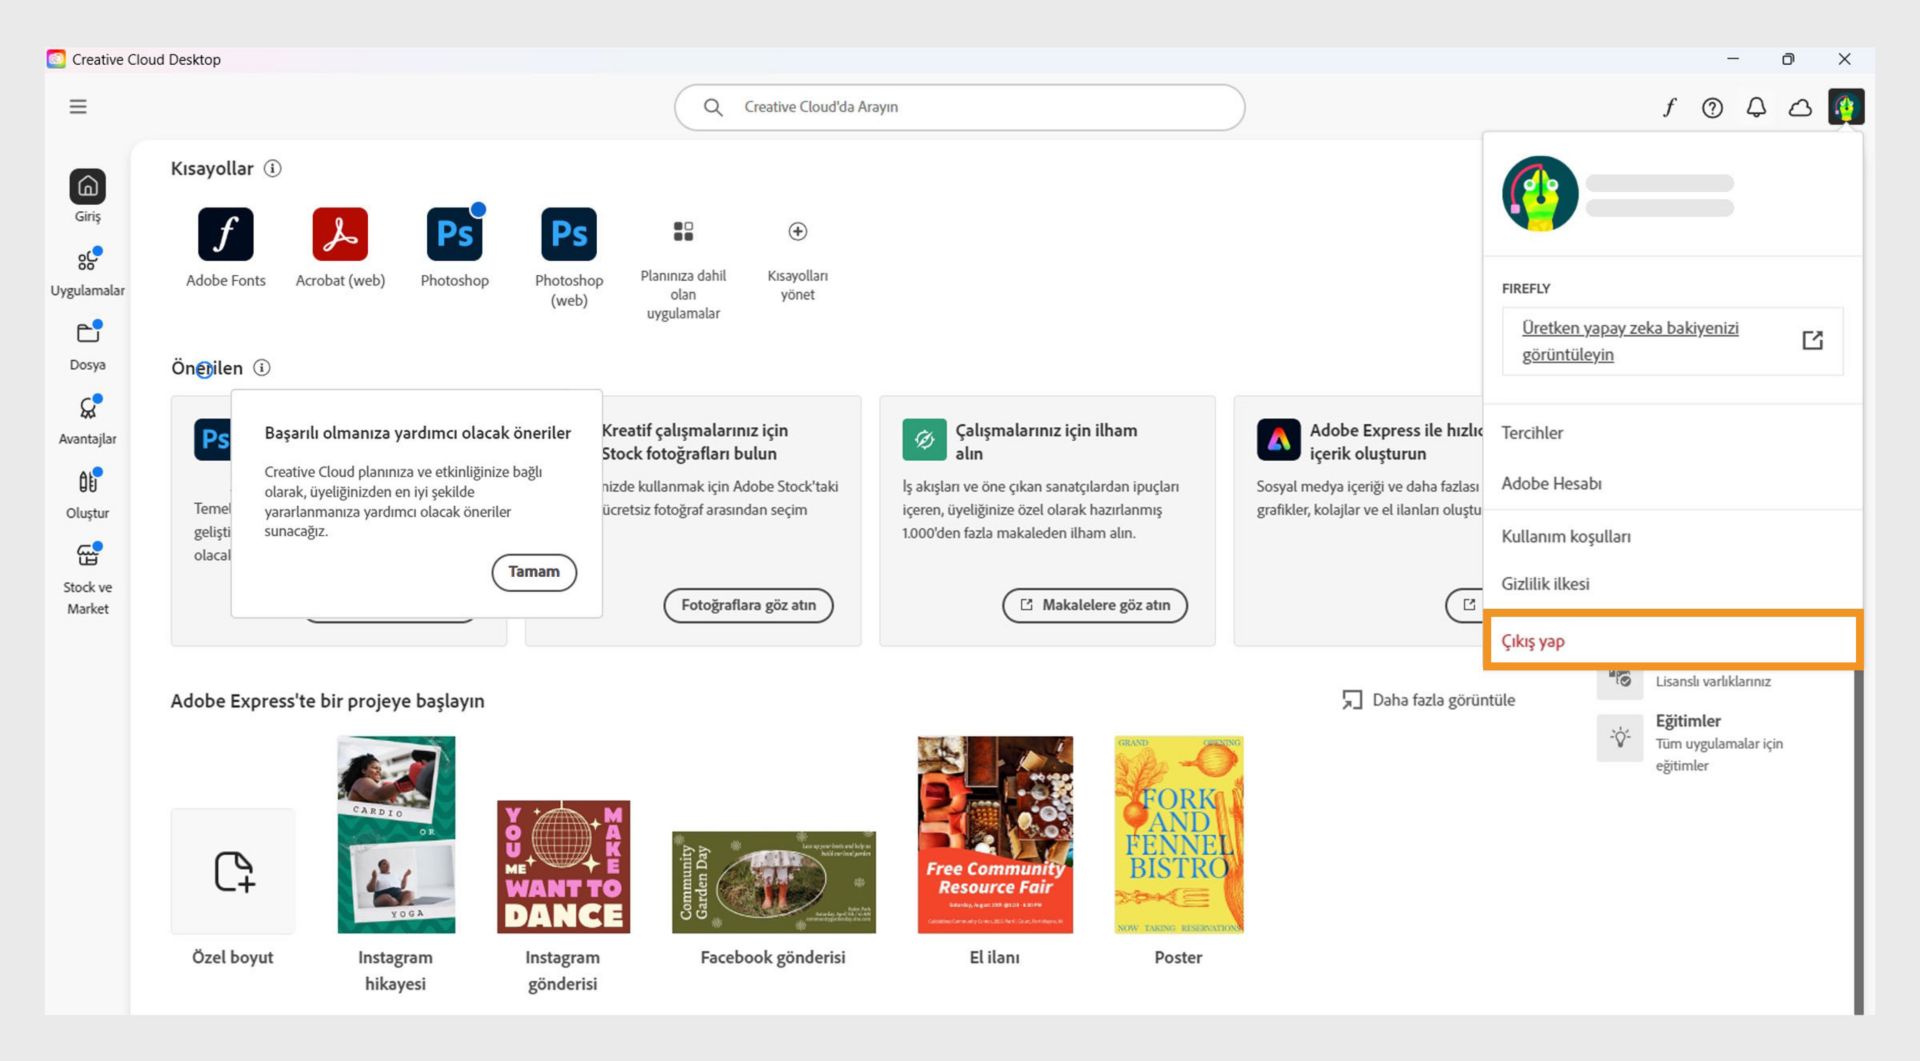The image size is (1920, 1061).
Task: Select the Want To Dance Instagram gönderisi thumbnail
Action: click(563, 866)
